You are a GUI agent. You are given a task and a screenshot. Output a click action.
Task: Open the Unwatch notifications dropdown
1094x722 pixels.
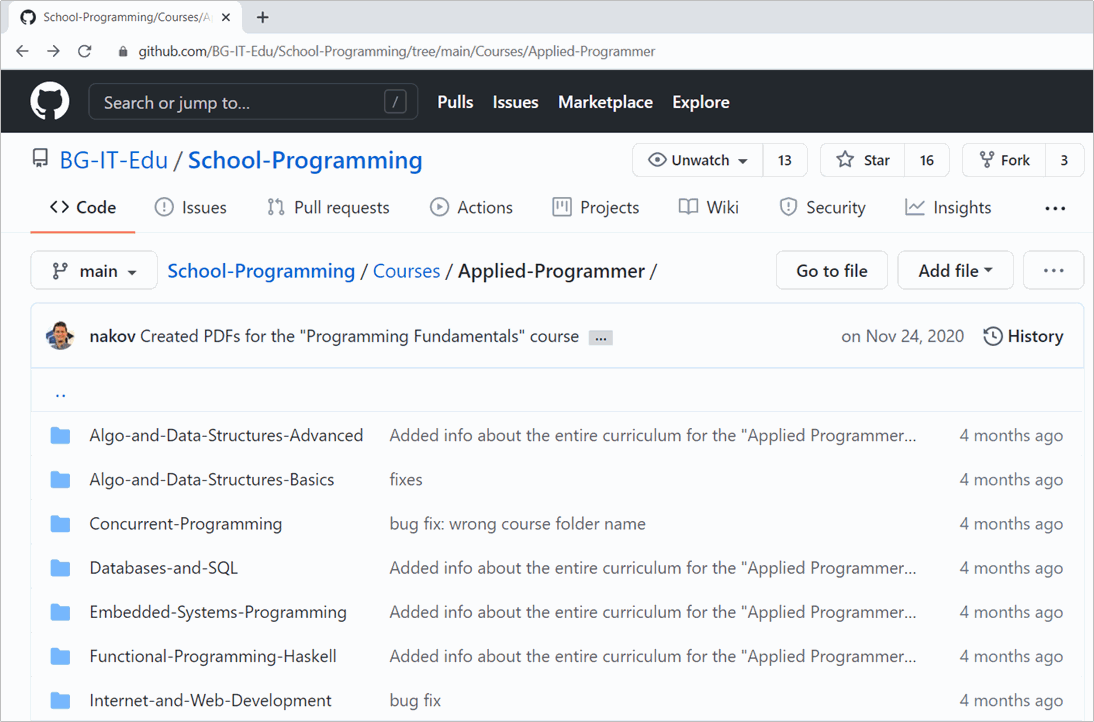point(698,160)
